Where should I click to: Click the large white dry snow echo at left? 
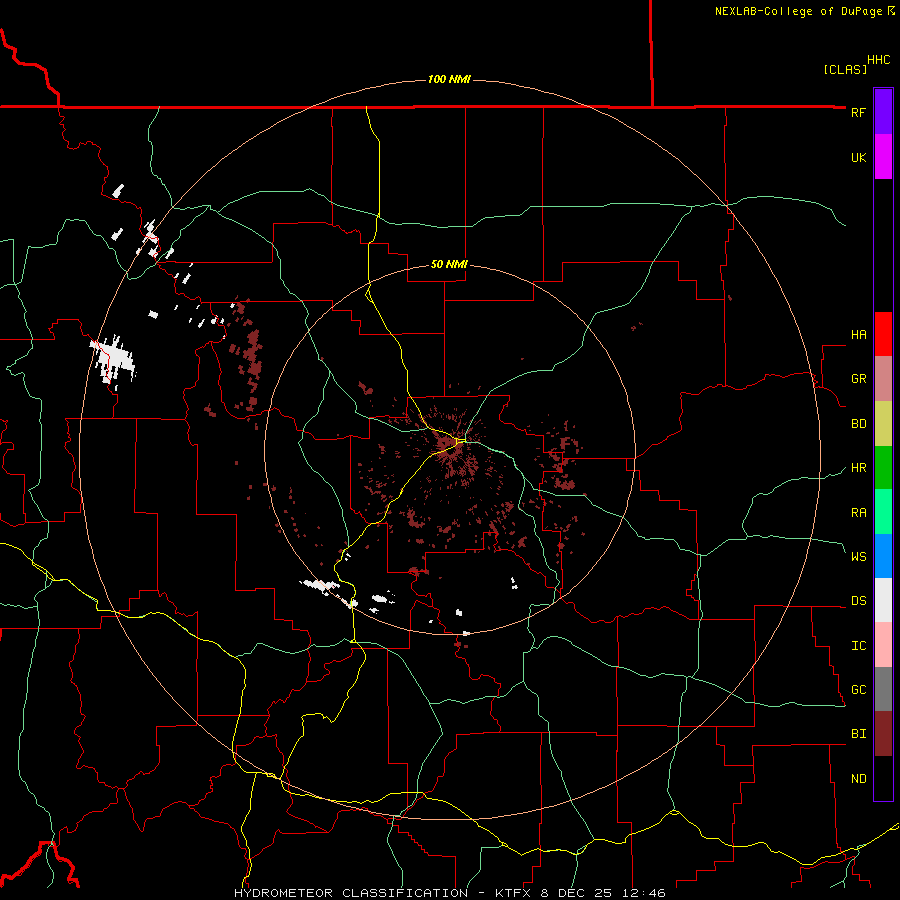tap(113, 359)
